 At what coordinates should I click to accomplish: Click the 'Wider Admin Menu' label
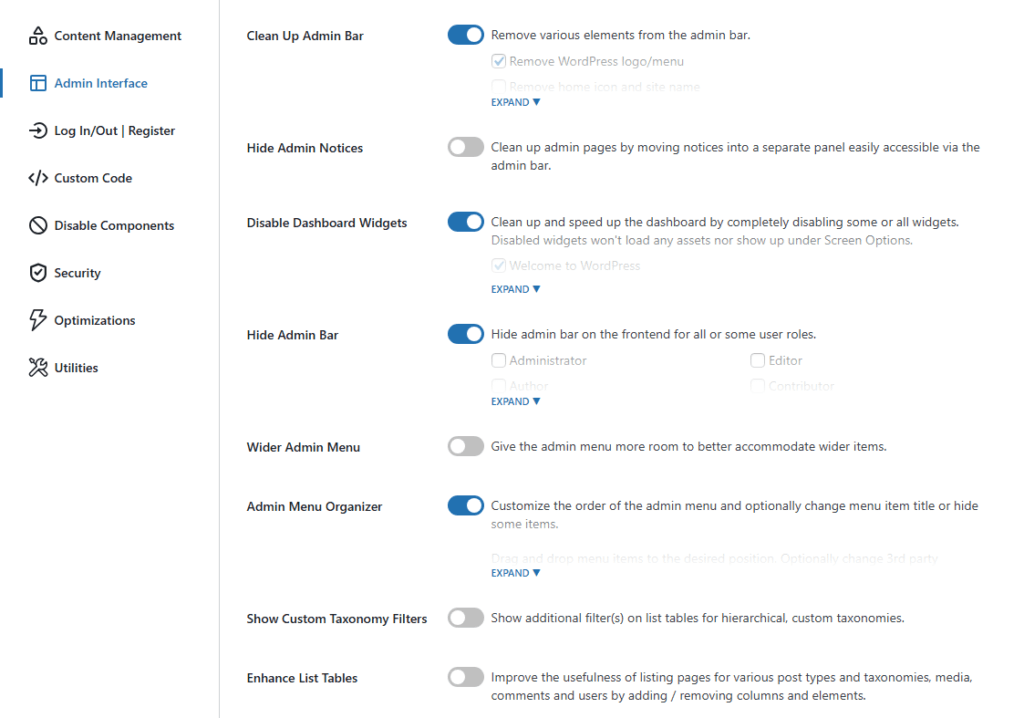point(303,448)
